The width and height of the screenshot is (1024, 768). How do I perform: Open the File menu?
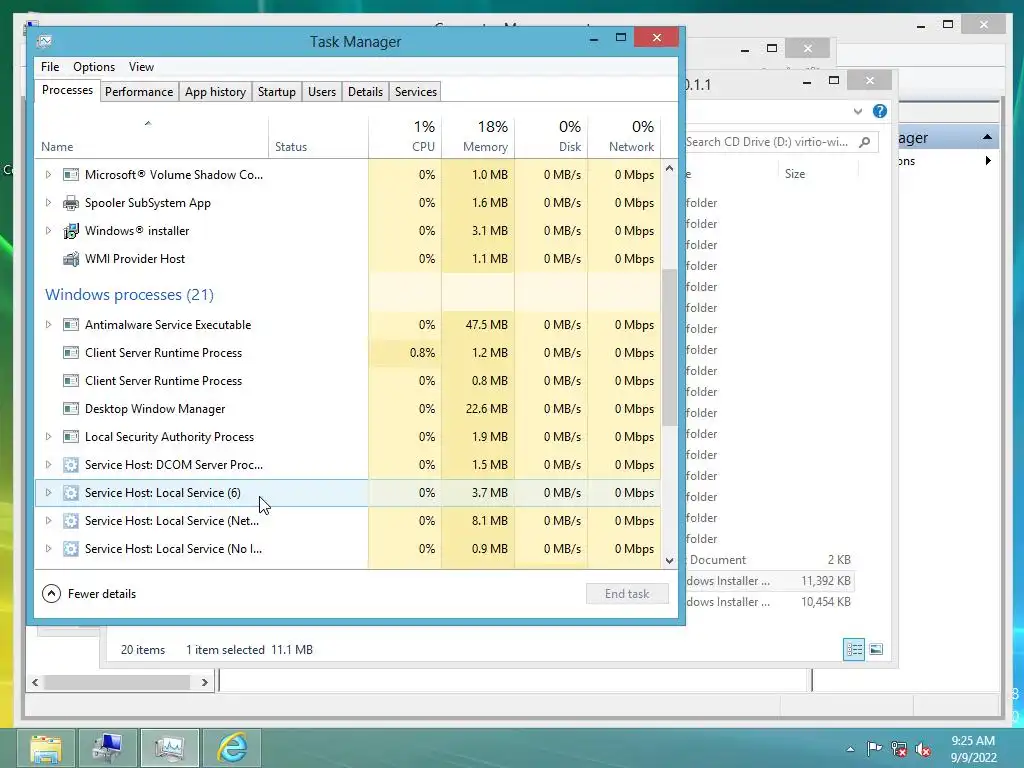pos(50,67)
